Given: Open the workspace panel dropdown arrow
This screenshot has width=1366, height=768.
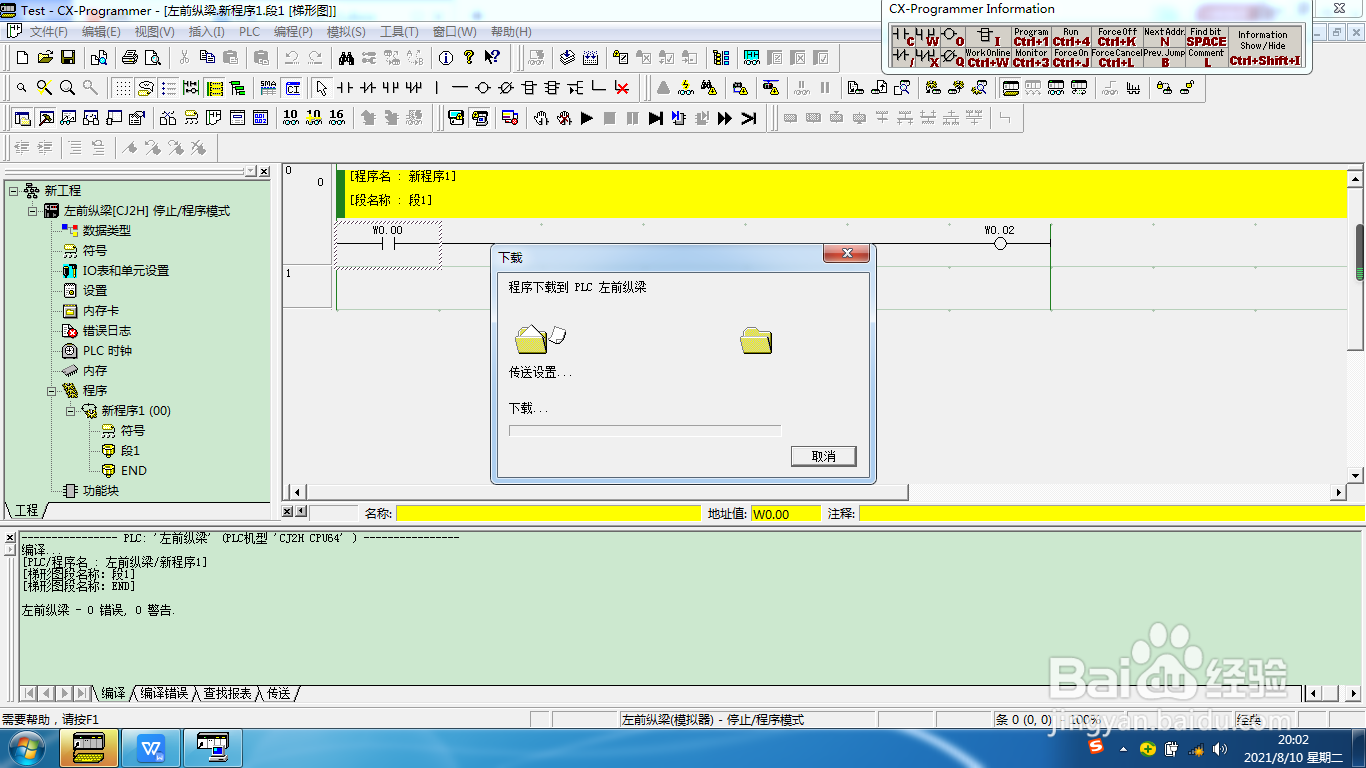Looking at the screenshot, I should [250, 172].
